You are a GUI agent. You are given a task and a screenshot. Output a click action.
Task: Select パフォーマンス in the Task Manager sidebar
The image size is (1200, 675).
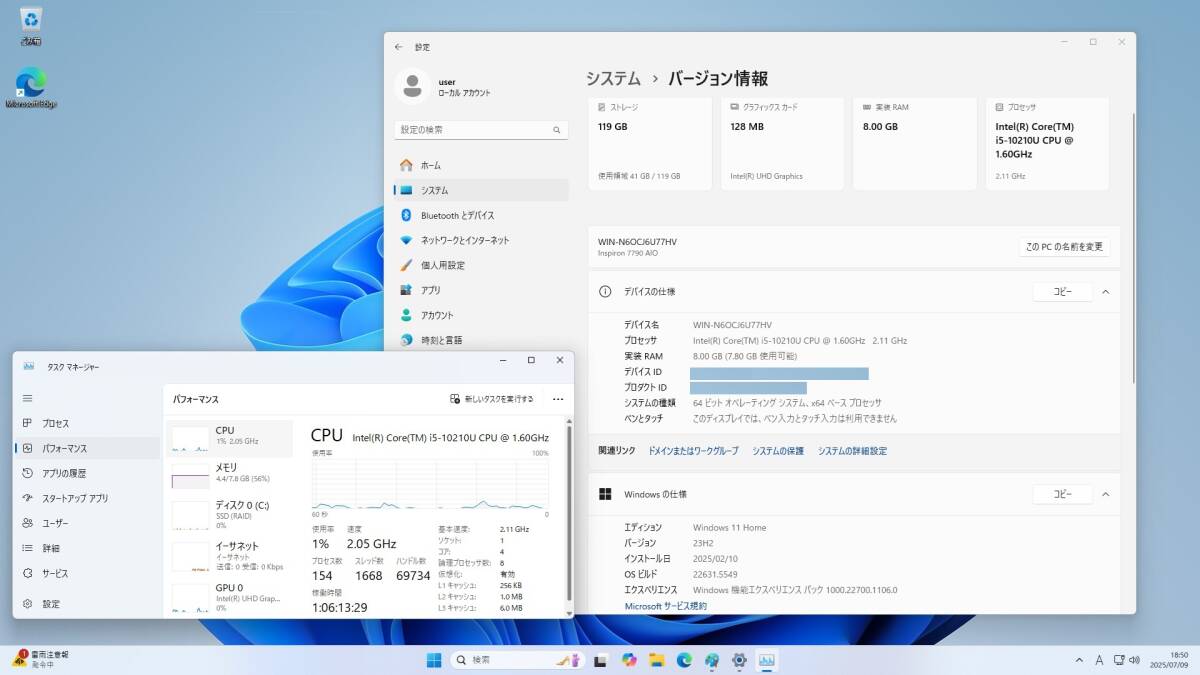coord(88,449)
